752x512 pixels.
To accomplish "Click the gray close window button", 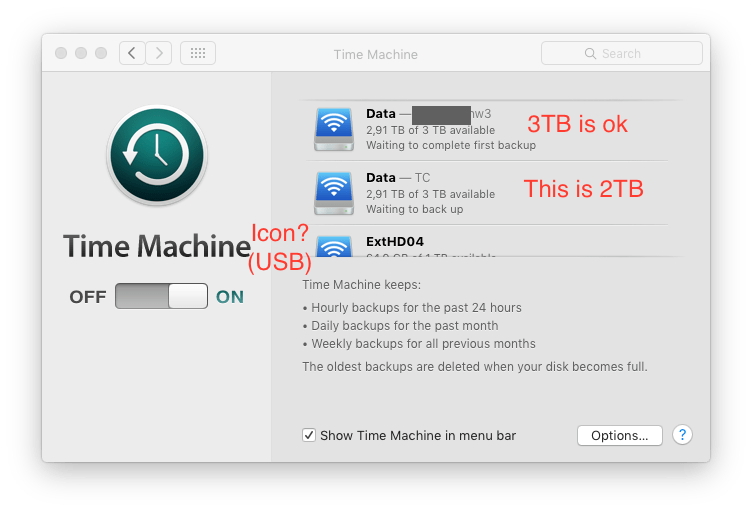I will (x=61, y=53).
